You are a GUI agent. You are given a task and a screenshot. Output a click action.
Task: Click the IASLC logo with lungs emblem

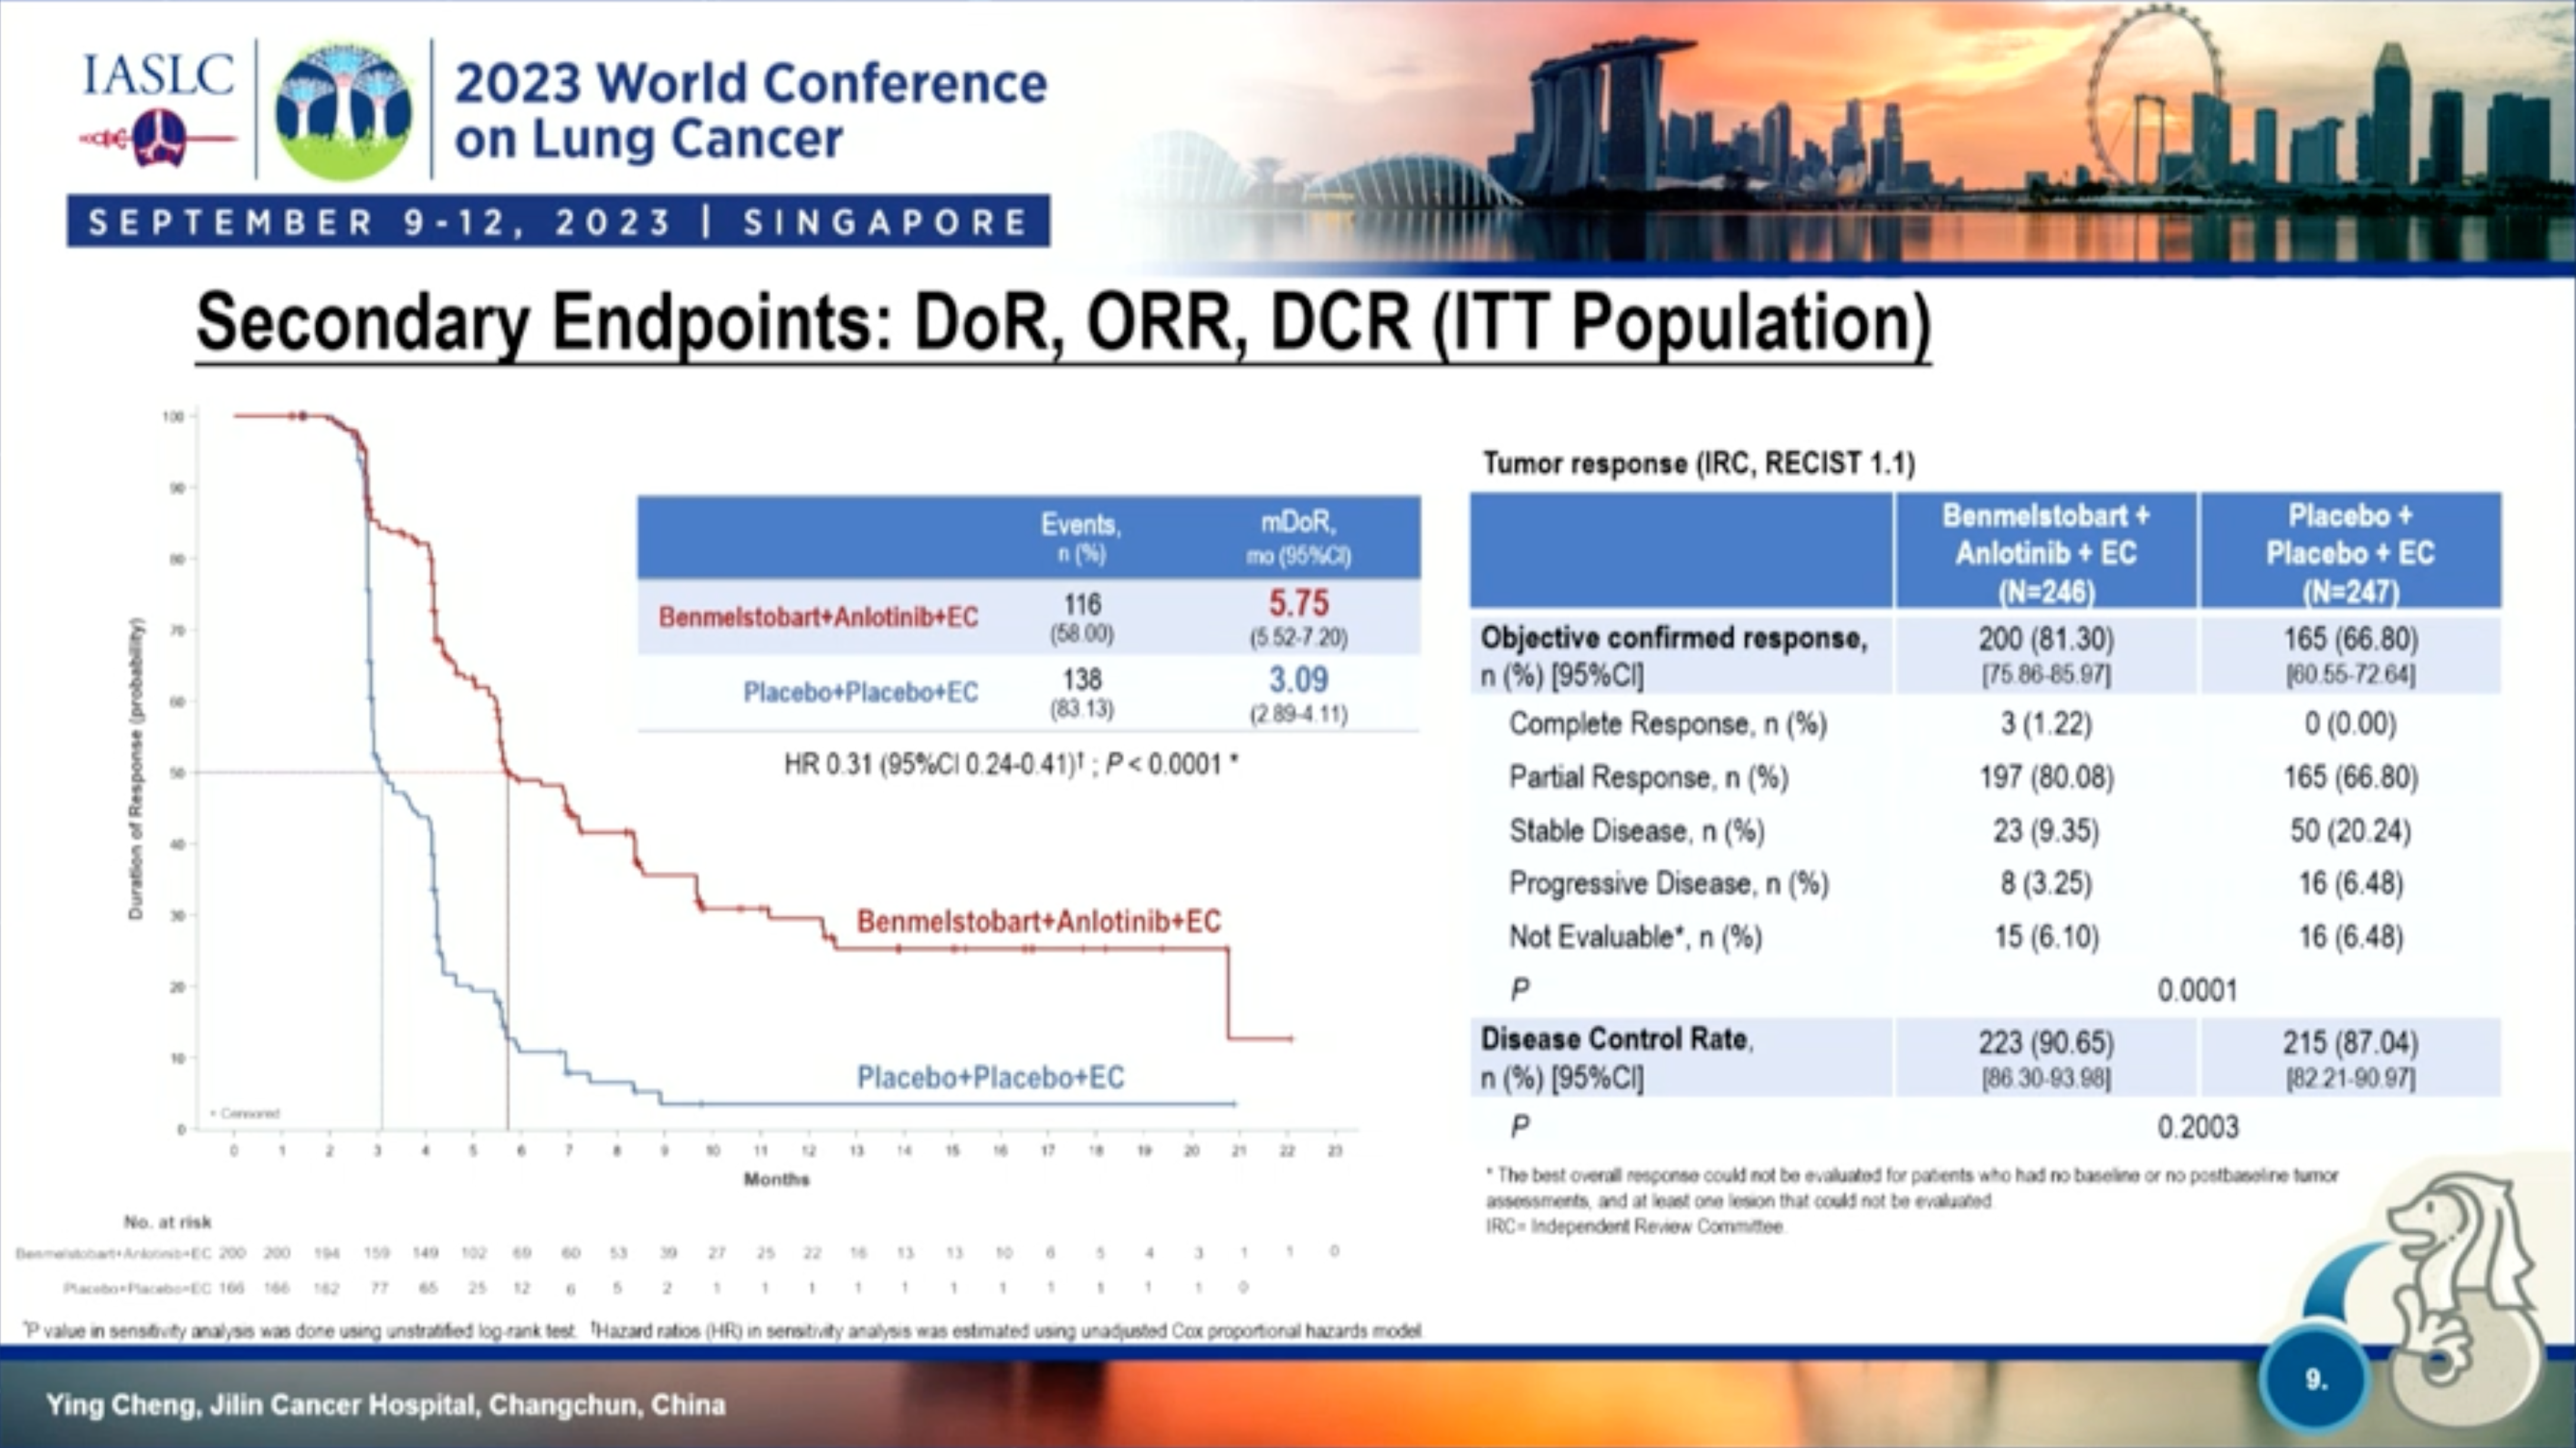158,109
